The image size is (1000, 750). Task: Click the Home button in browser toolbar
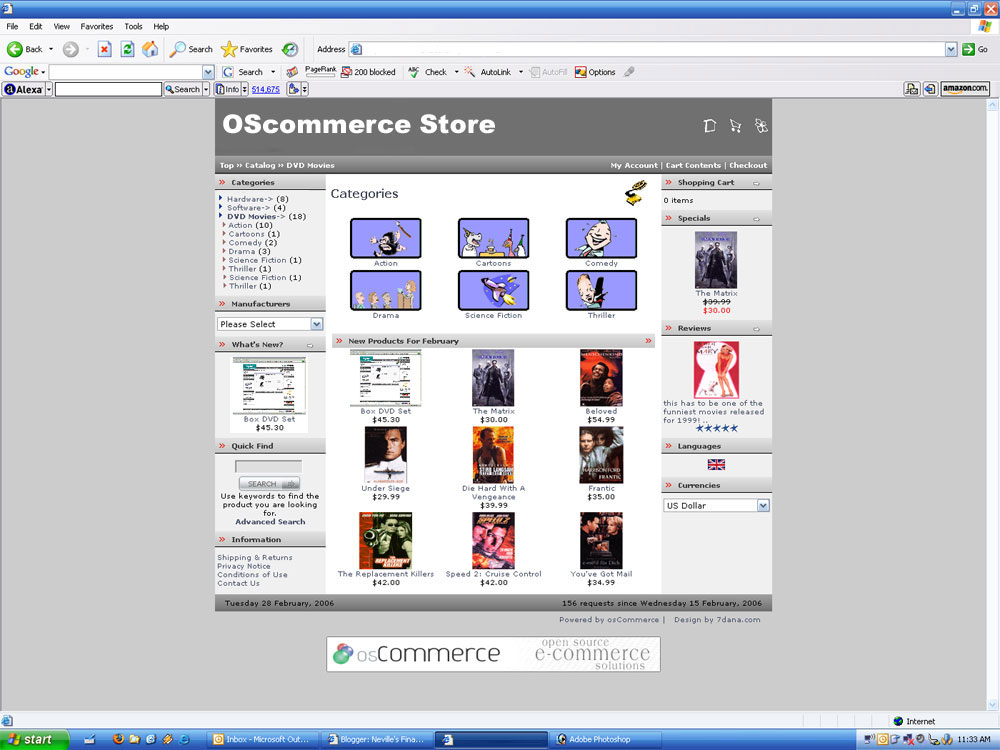tap(150, 49)
